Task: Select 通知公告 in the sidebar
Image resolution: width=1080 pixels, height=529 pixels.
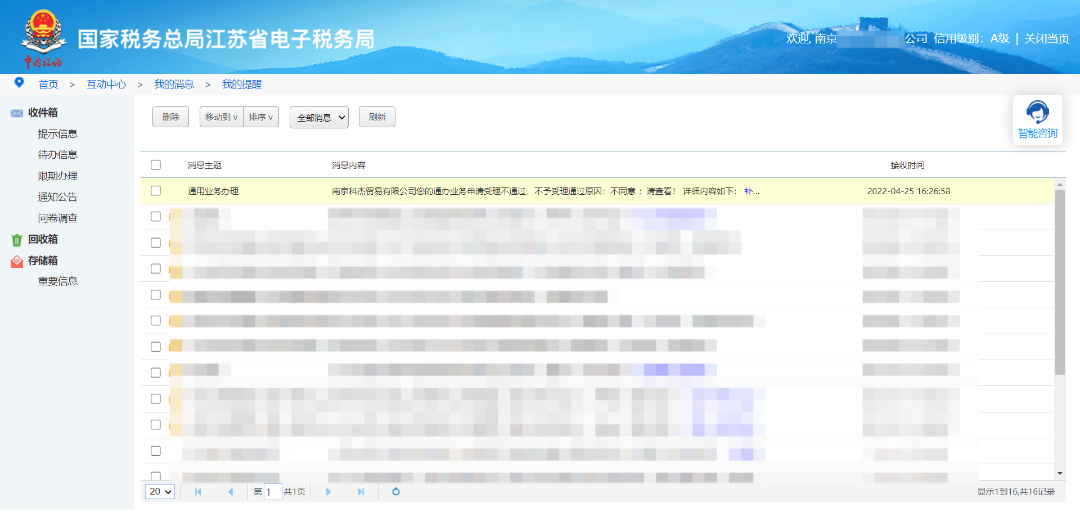Action: tap(57, 197)
